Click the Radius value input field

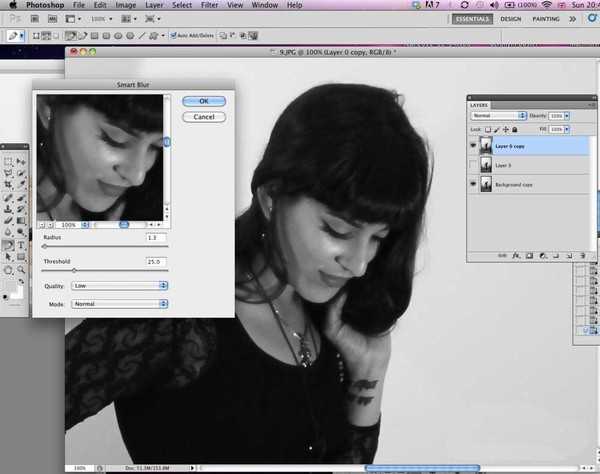click(156, 238)
